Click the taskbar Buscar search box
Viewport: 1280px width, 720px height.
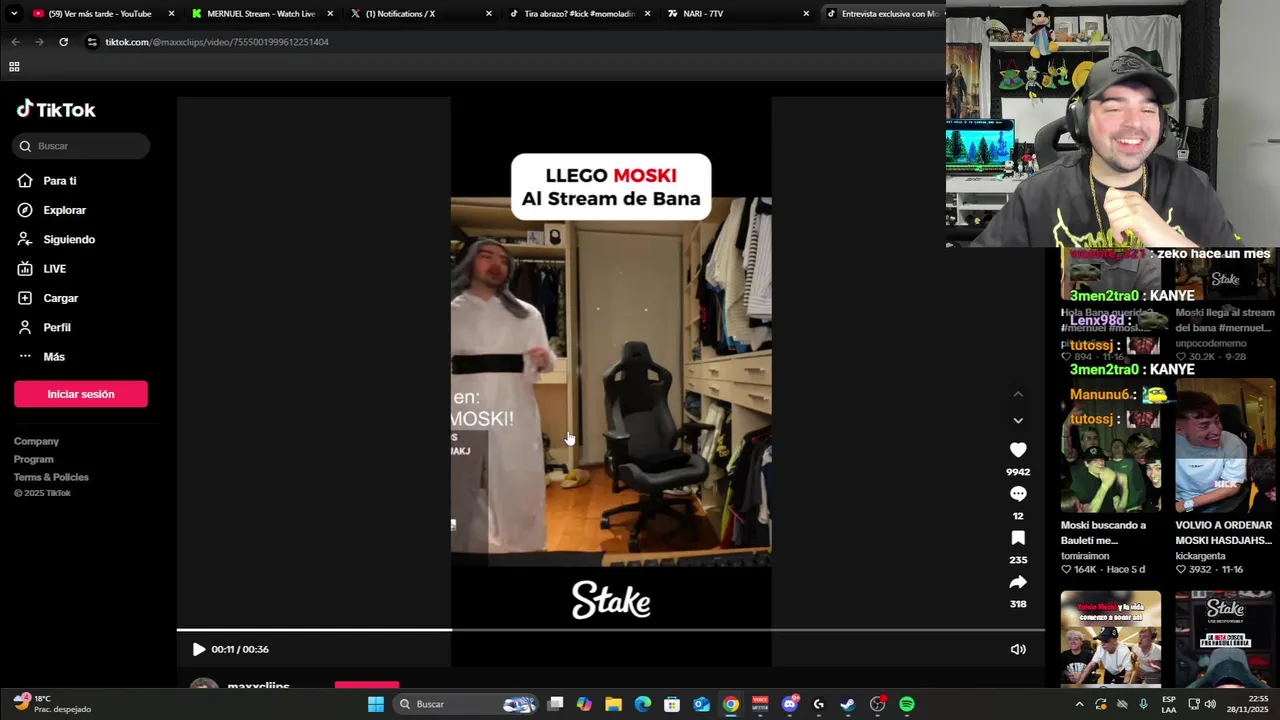465,704
